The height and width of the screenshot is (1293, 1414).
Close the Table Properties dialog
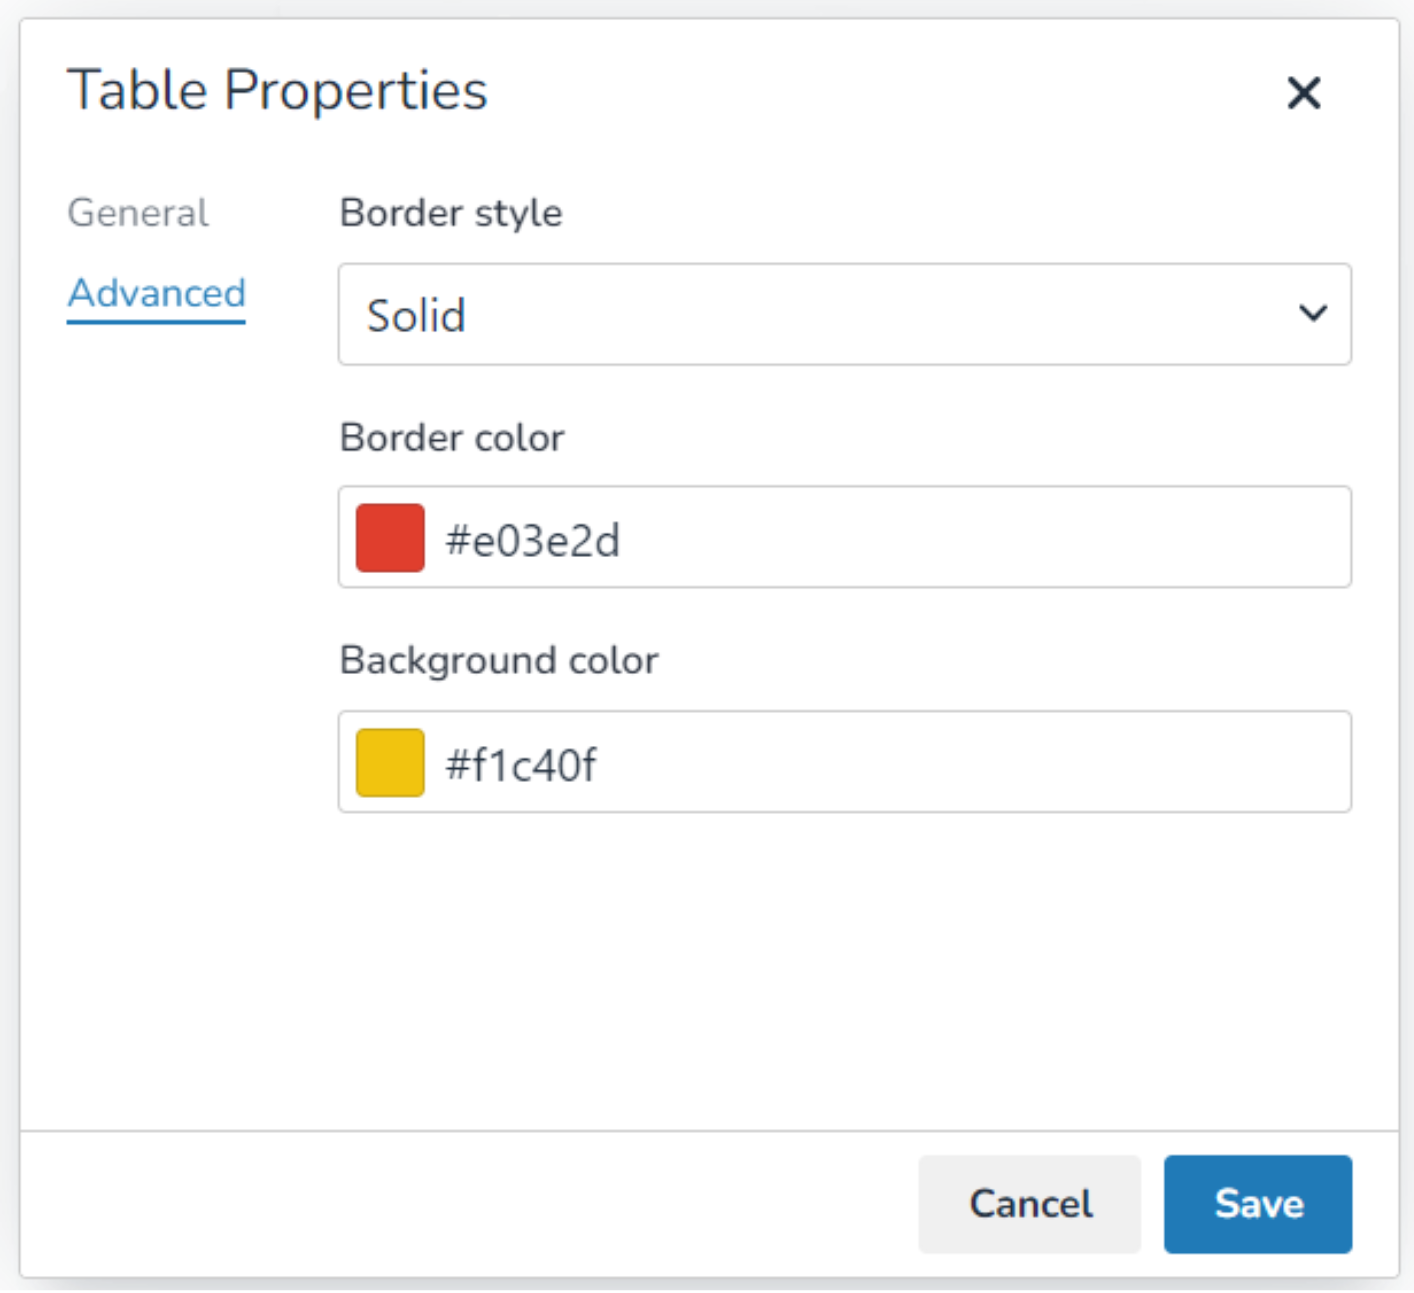coord(1303,93)
